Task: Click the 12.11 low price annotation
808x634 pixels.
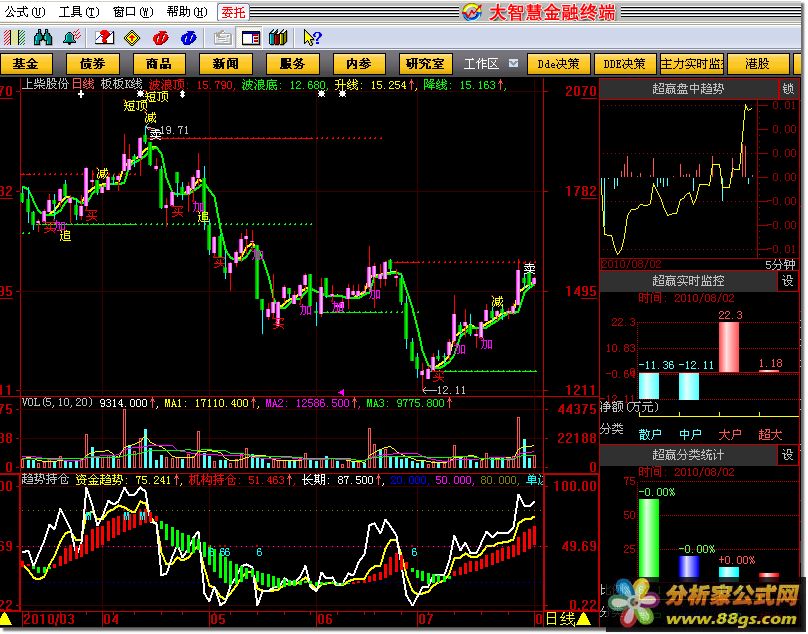Action: click(451, 390)
